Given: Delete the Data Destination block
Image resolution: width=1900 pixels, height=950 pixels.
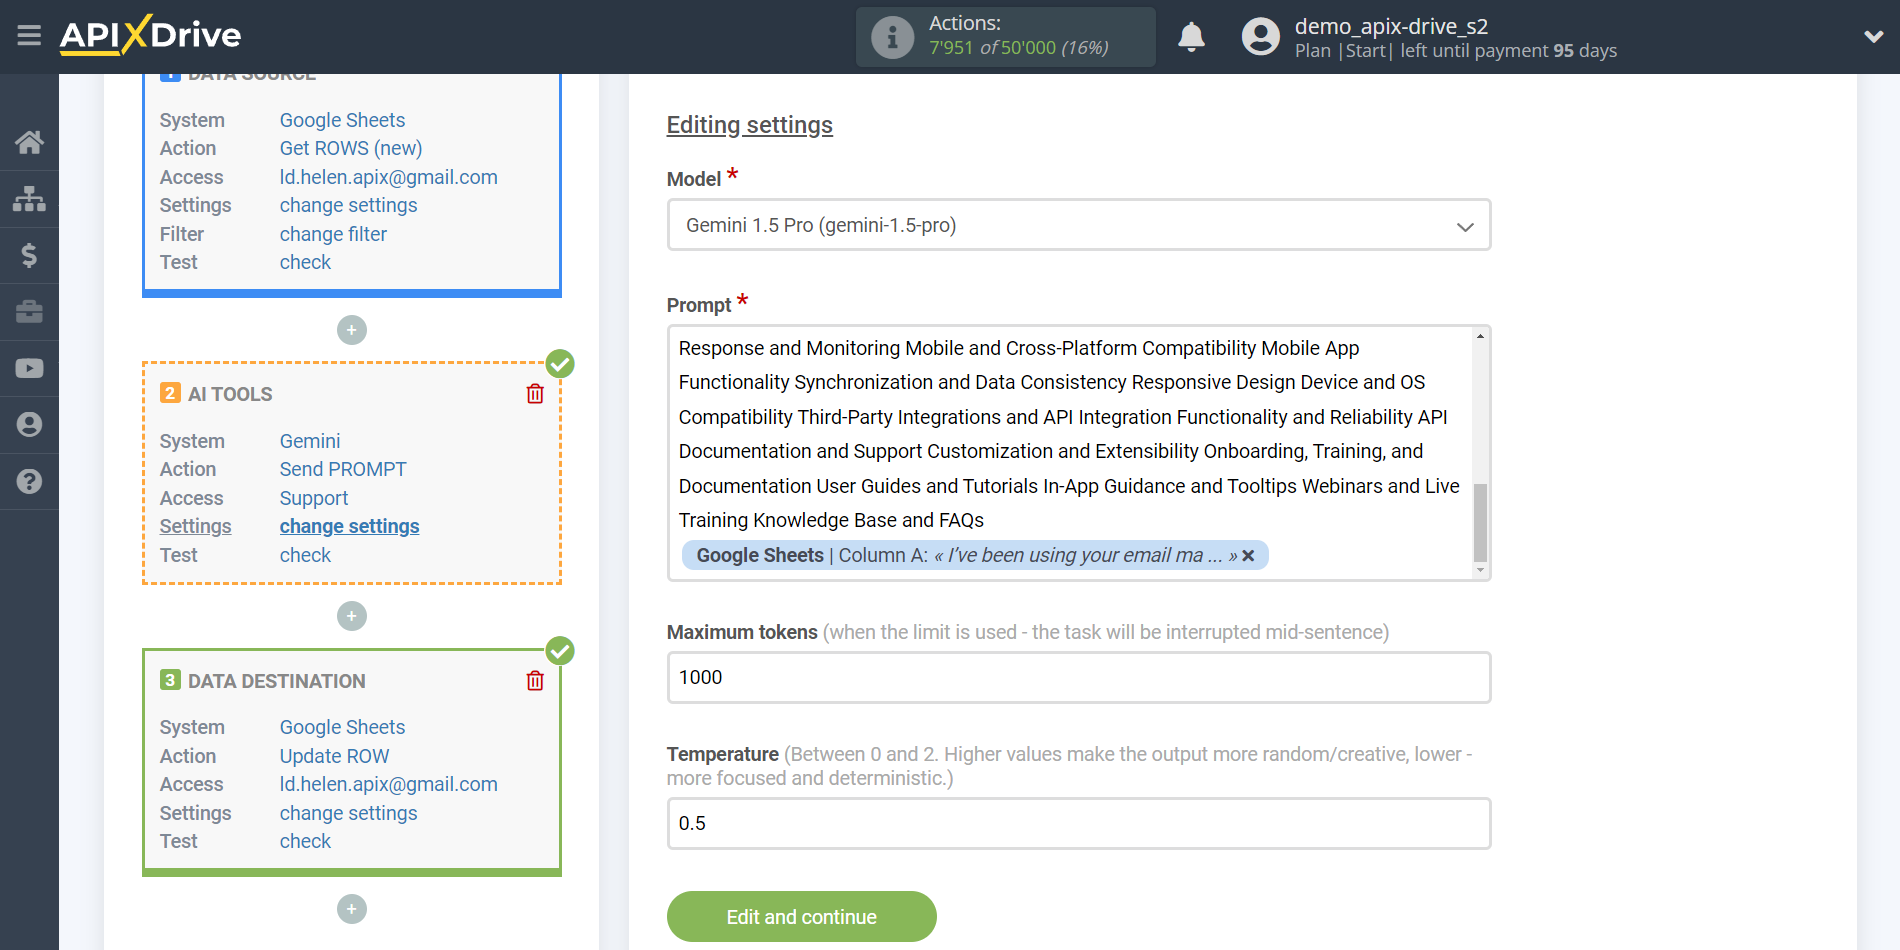Looking at the screenshot, I should coord(535,681).
